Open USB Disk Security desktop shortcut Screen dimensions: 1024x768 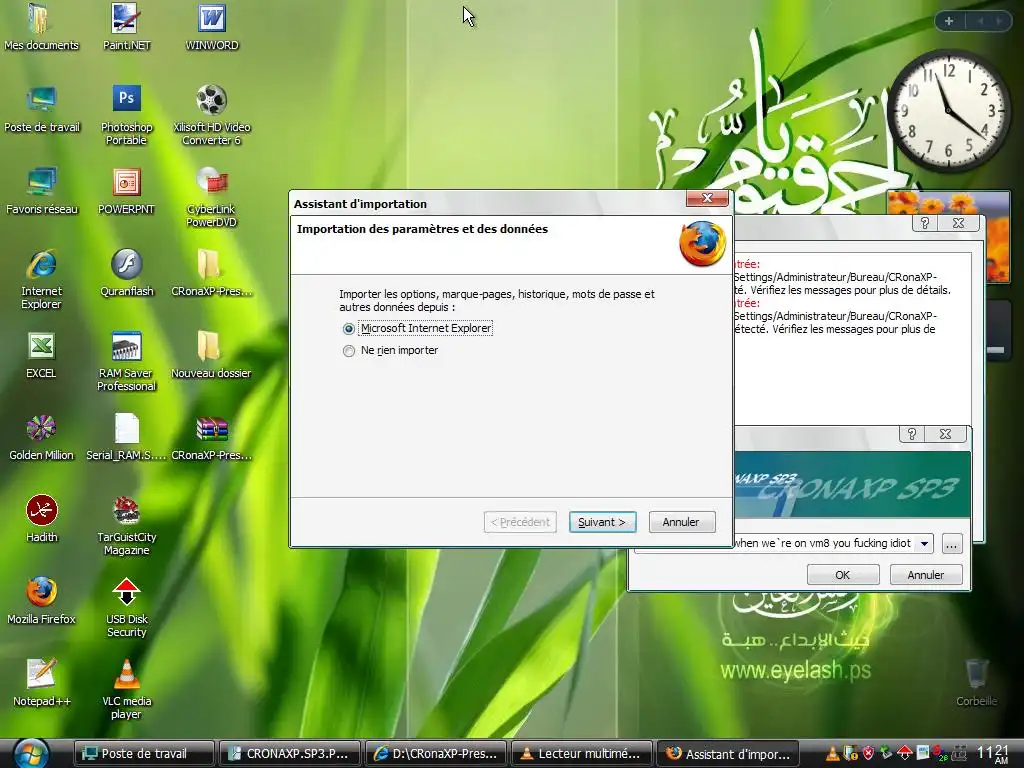(126, 608)
